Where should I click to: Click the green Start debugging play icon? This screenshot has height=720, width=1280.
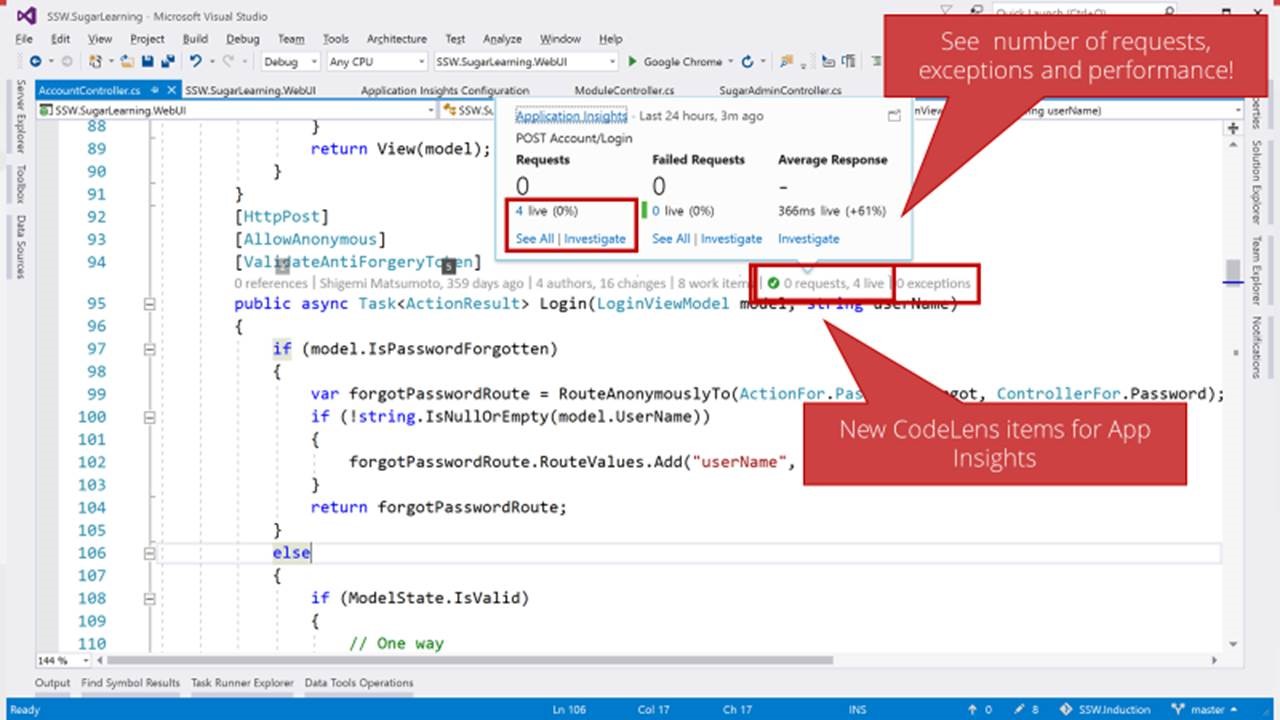632,62
